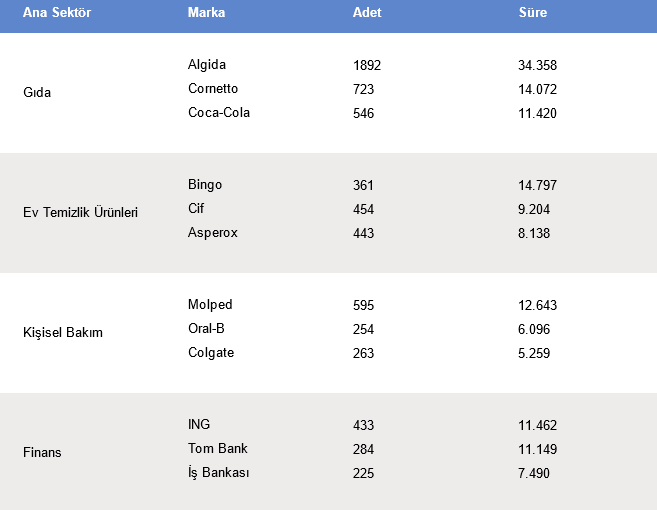This screenshot has height=510, width=657.
Task: Click the Süre column header
Action: (x=533, y=12)
